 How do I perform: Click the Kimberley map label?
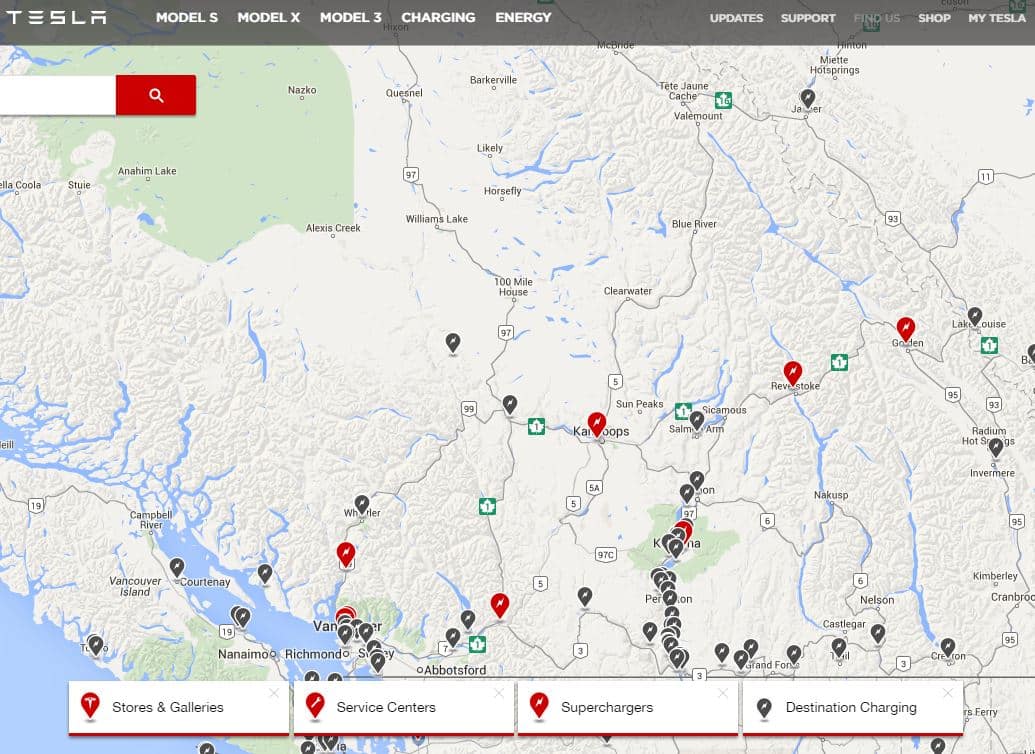click(x=995, y=576)
